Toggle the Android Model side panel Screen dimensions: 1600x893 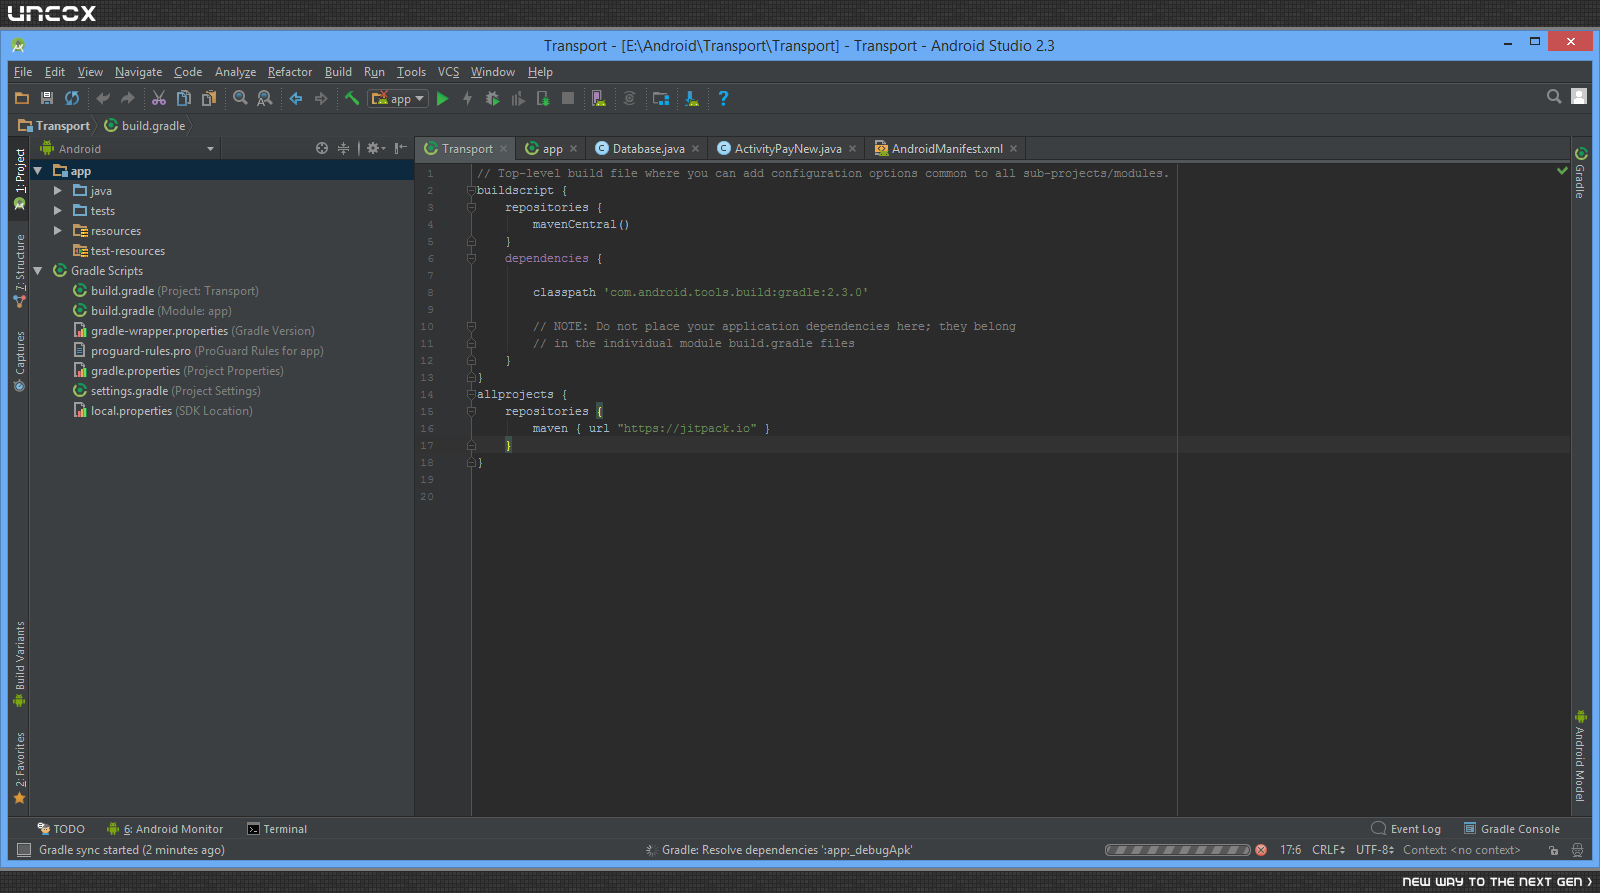click(1580, 756)
